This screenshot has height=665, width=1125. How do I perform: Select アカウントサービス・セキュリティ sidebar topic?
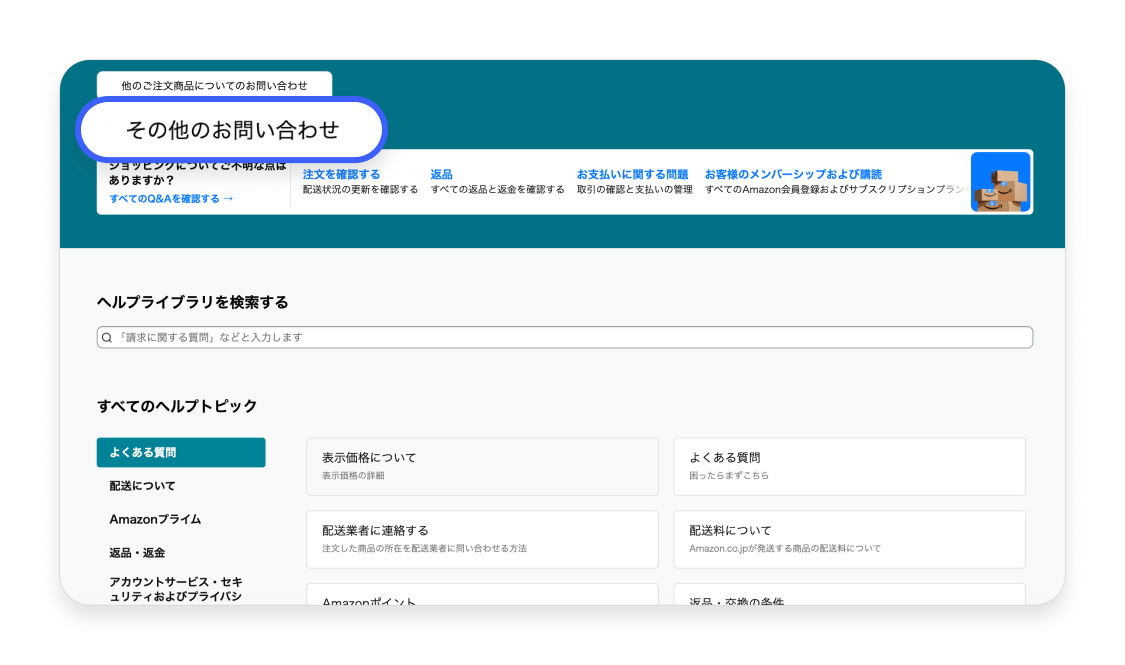point(176,588)
